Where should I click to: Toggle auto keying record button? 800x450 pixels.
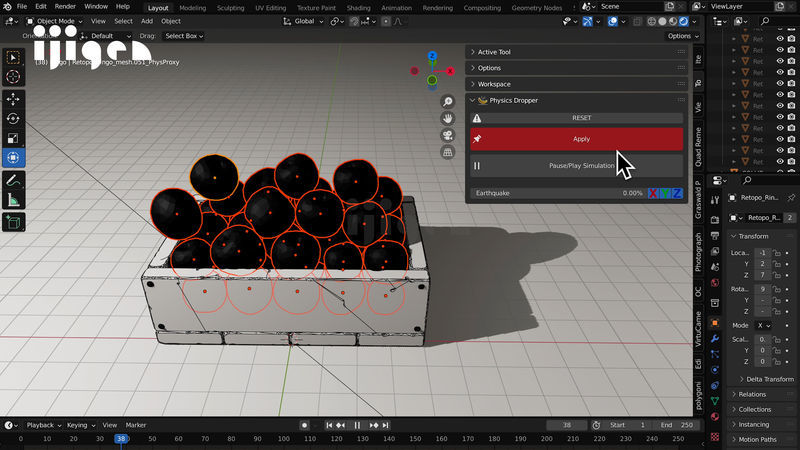[305, 425]
